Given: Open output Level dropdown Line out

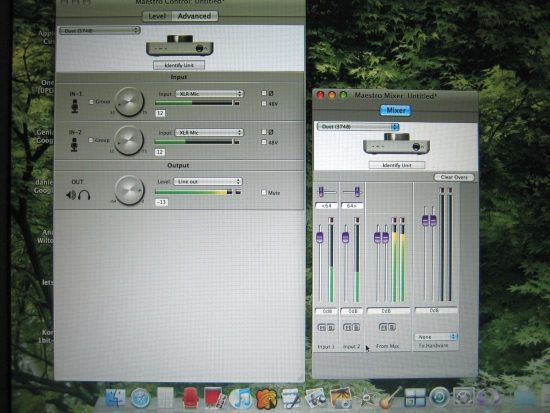Looking at the screenshot, I should click(208, 181).
